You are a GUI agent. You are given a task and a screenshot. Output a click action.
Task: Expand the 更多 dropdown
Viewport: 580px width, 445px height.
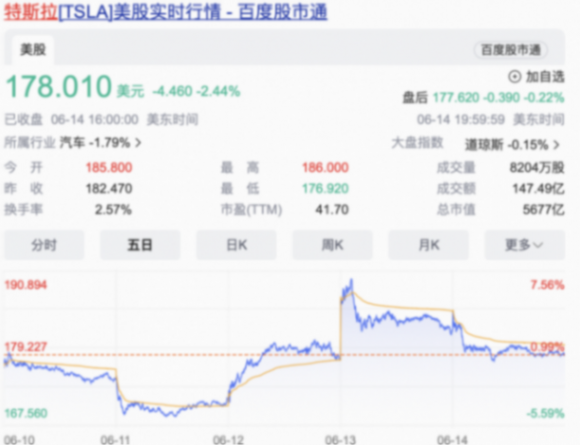[x=525, y=245]
